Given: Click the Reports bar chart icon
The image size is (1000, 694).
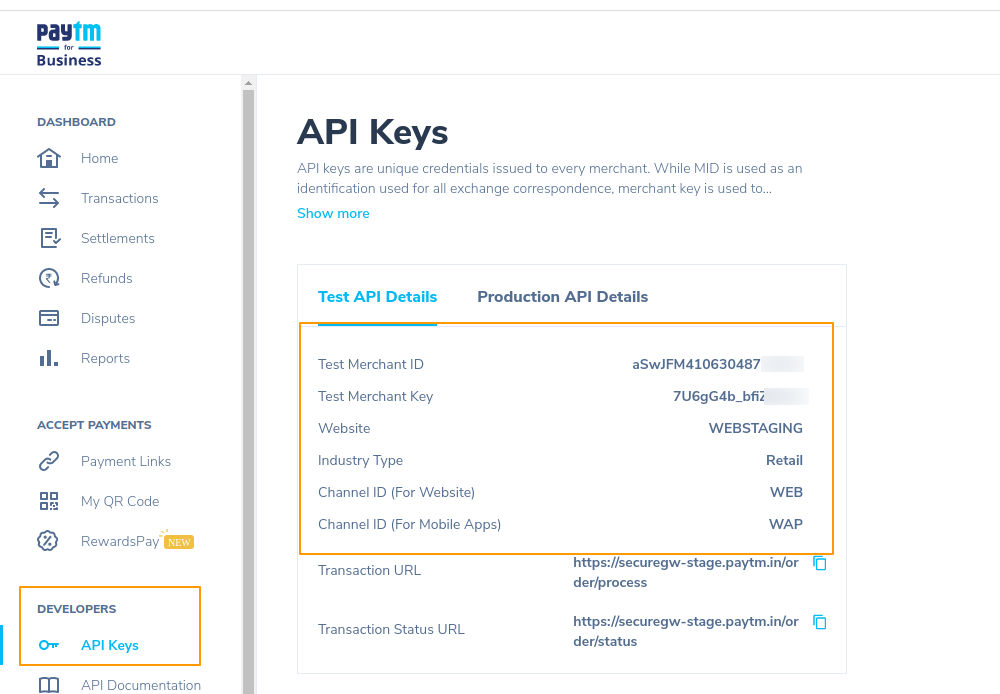Looking at the screenshot, I should [x=48, y=358].
